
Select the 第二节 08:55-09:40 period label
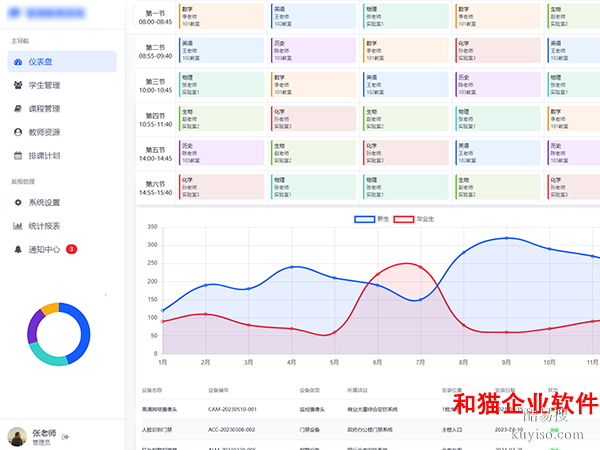(155, 52)
